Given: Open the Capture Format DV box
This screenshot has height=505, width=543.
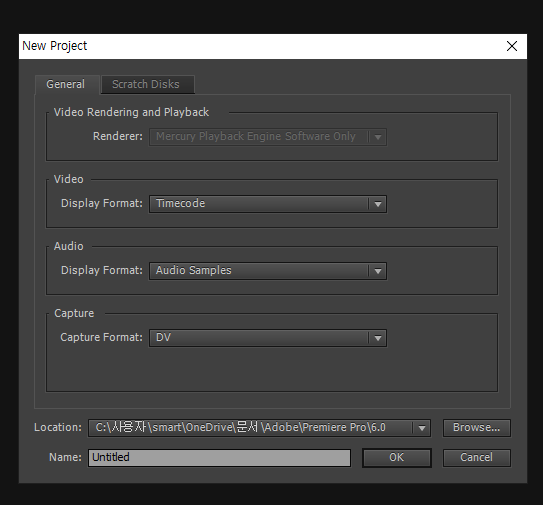Looking at the screenshot, I should (x=268, y=338).
